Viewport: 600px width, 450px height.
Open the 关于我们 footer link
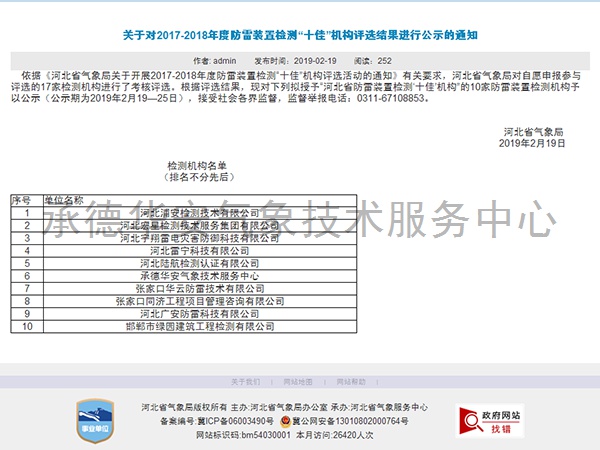point(245,381)
